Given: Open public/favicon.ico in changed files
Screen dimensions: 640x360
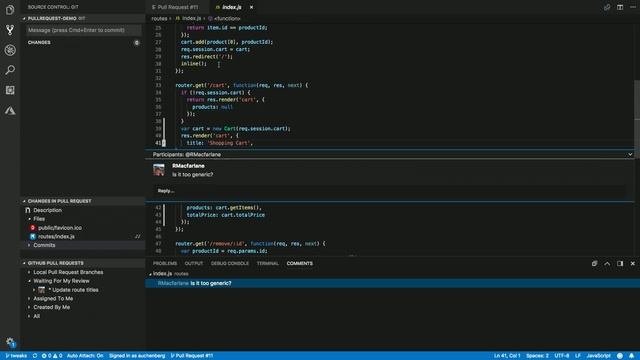Looking at the screenshot, I should 60,227.
